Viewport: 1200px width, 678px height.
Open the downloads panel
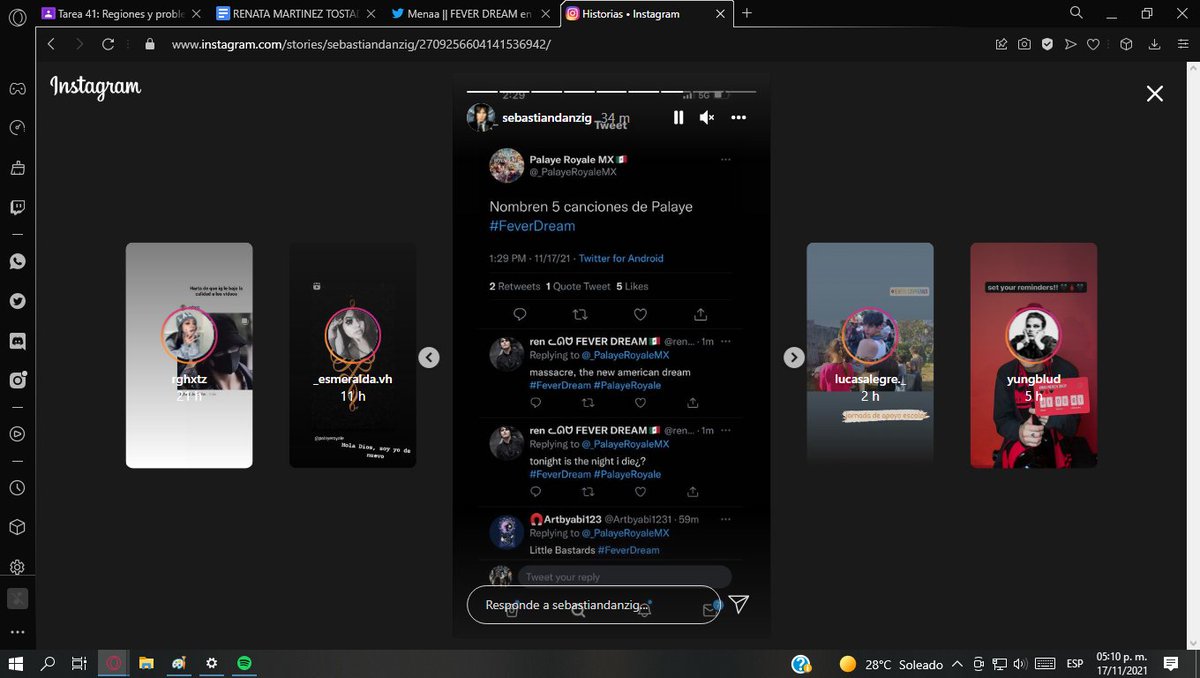(1154, 44)
